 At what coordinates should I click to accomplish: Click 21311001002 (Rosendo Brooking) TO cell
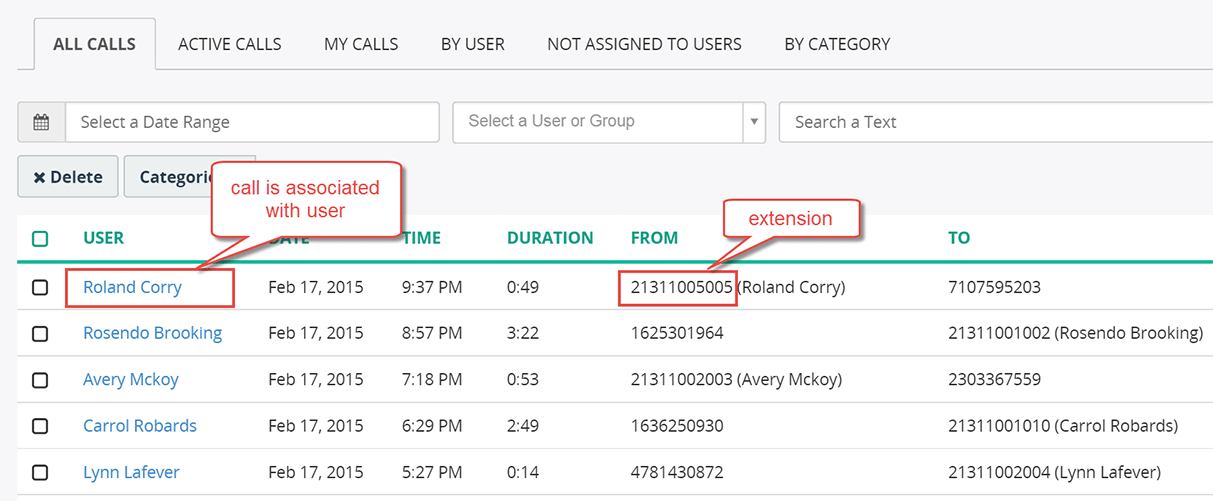tap(1075, 333)
